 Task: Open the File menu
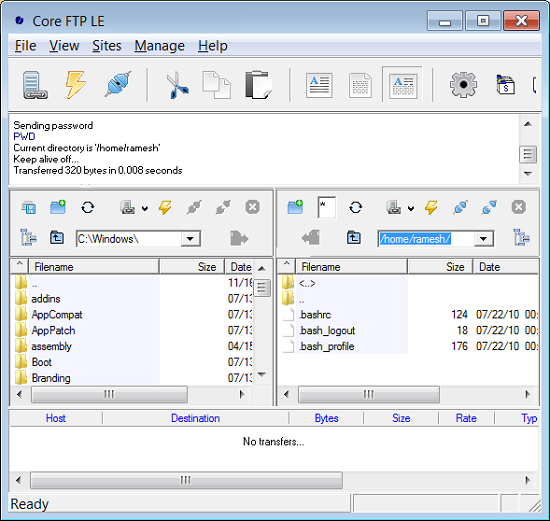pos(26,46)
